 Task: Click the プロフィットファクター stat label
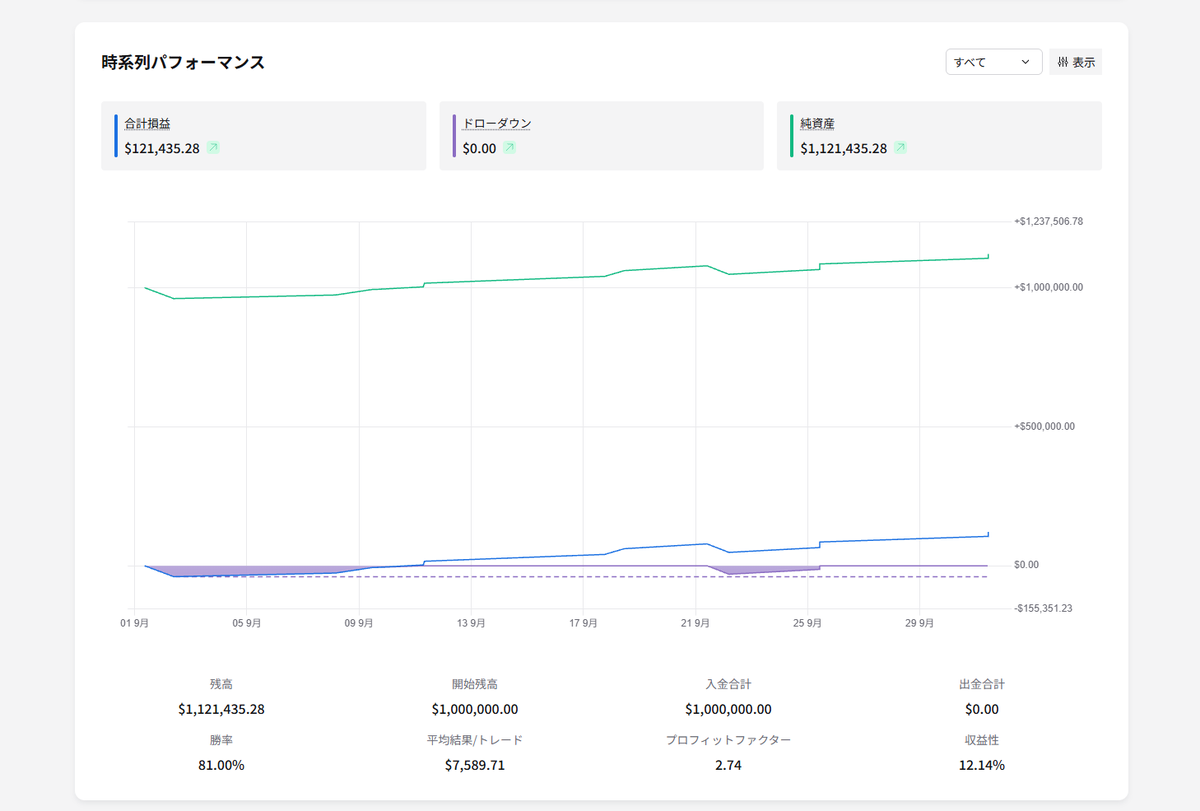point(728,740)
